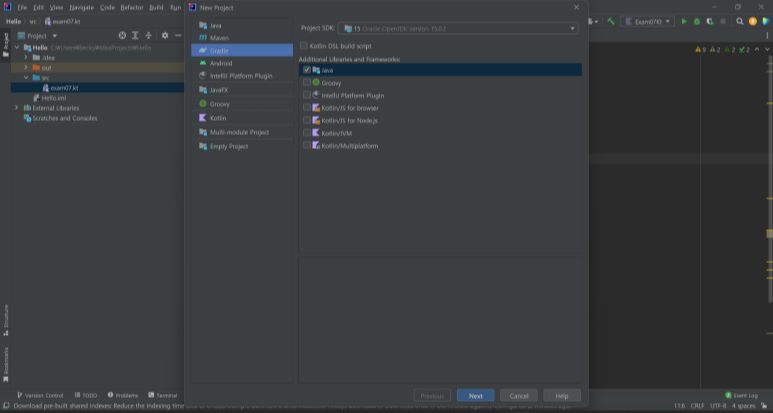Image resolution: width=773 pixels, height=413 pixels.
Task: Open Project panel settings gear
Action: pyautogui.click(x=165, y=35)
